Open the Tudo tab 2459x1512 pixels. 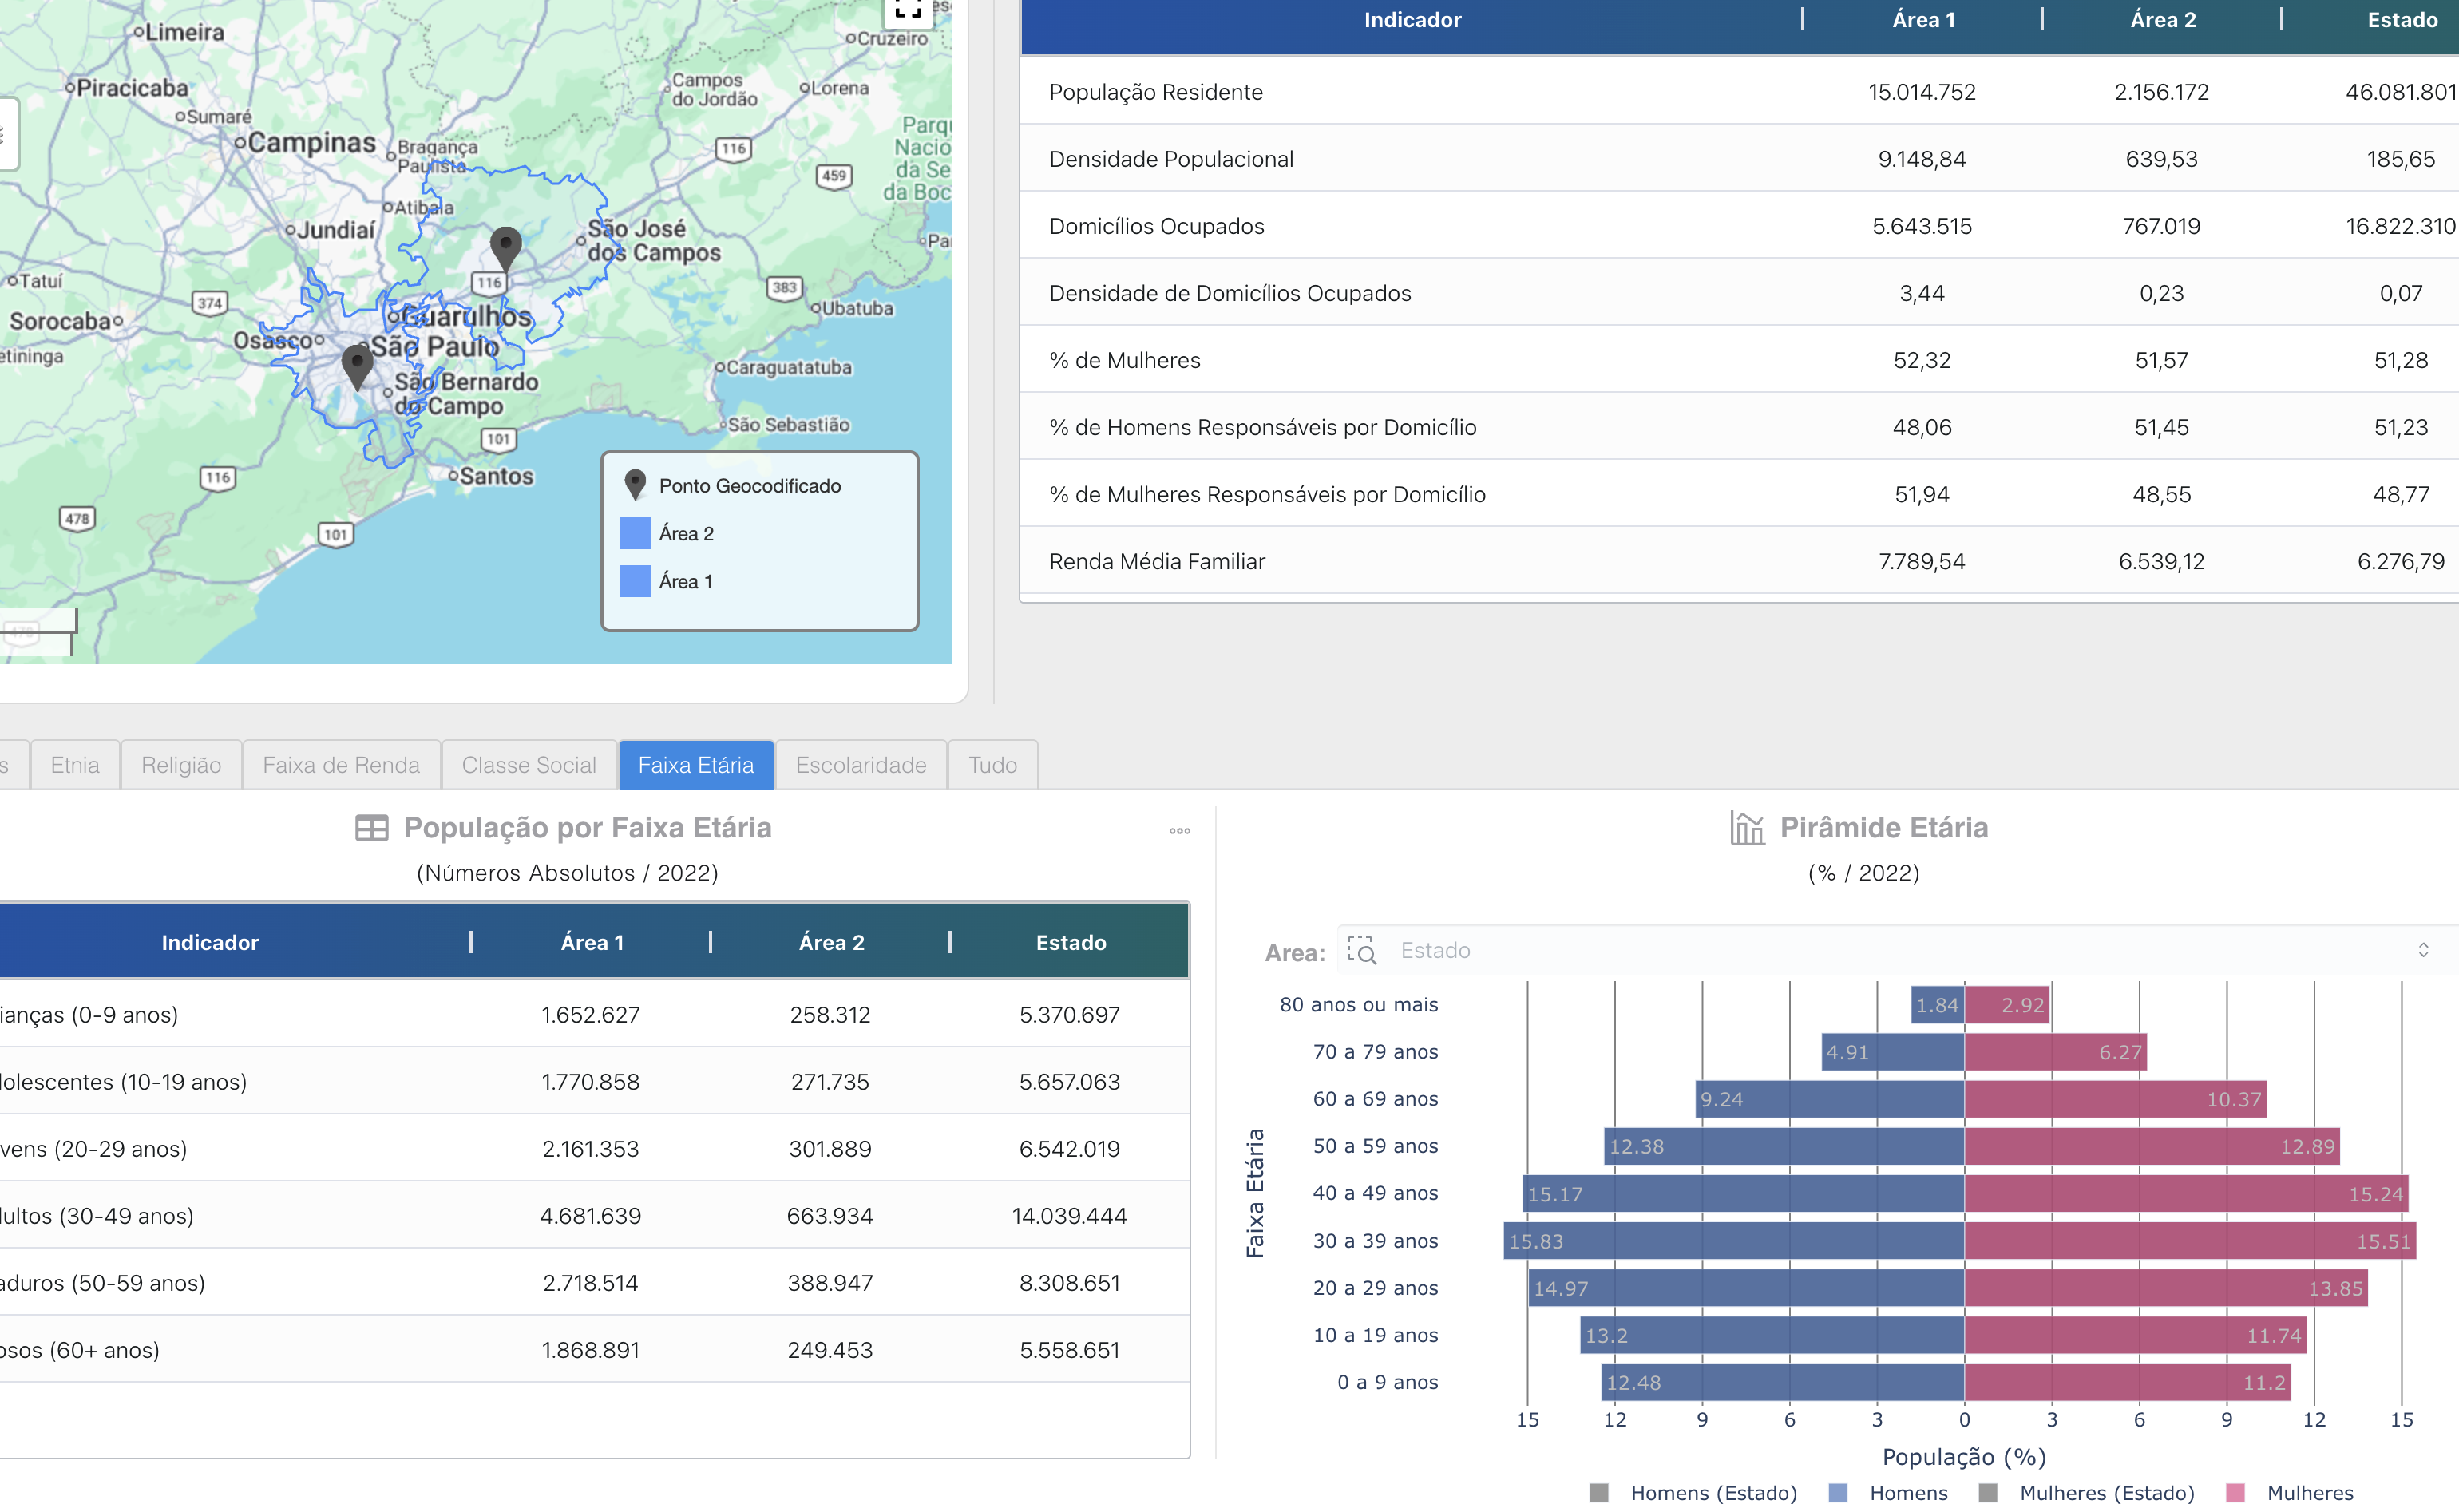[992, 765]
